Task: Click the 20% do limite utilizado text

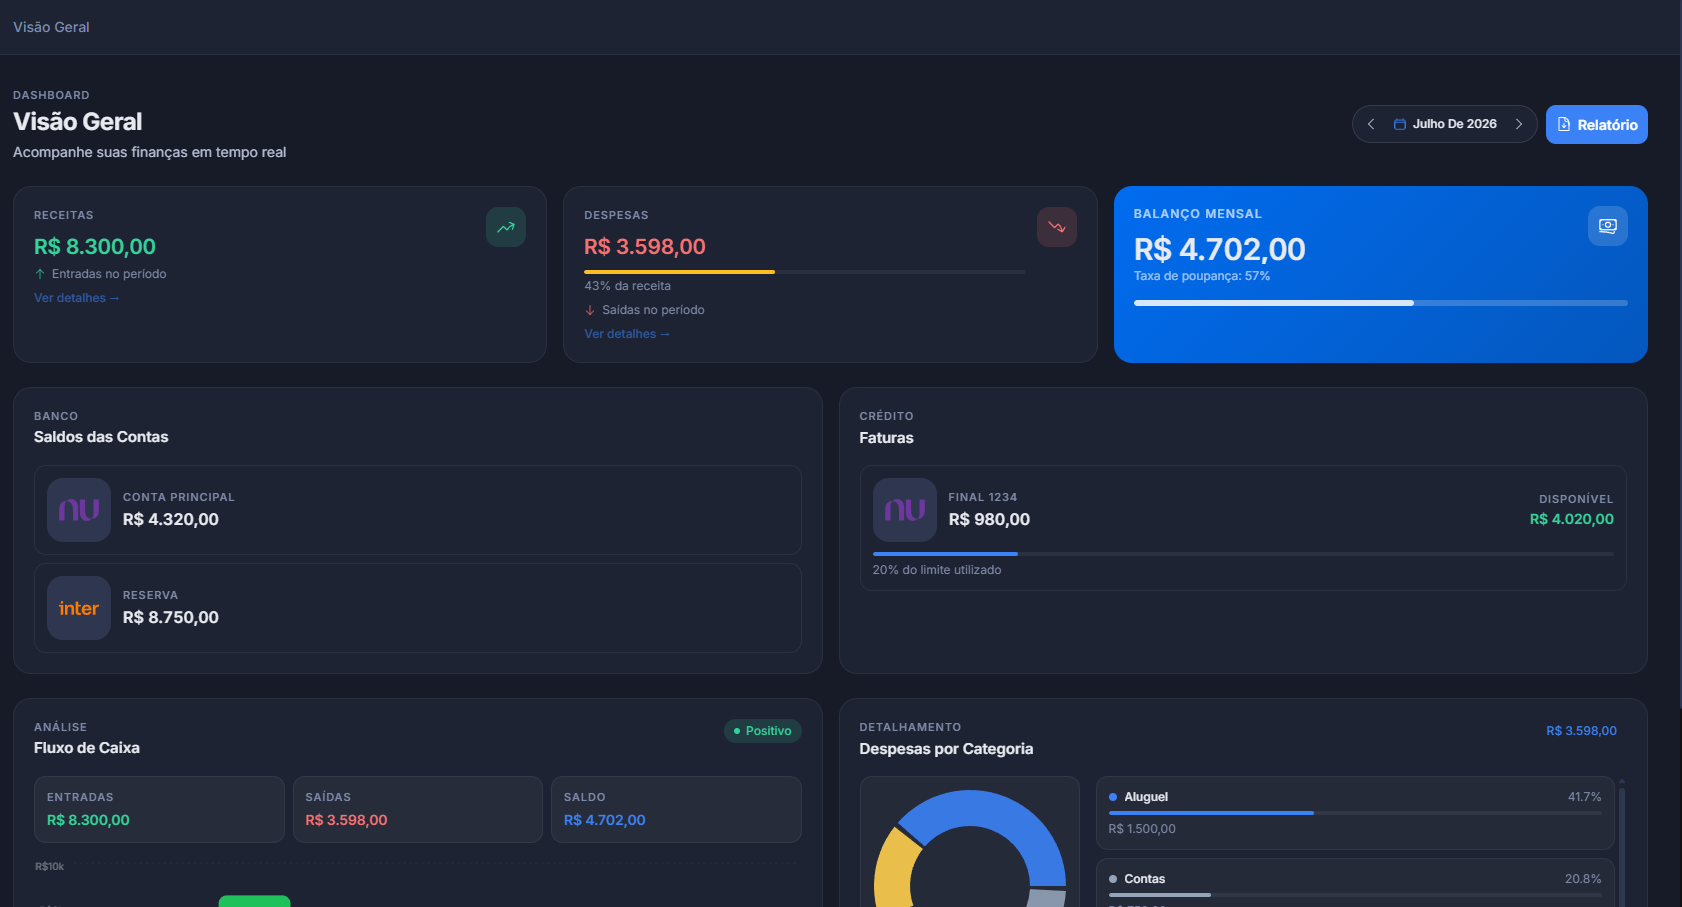Action: tap(937, 570)
